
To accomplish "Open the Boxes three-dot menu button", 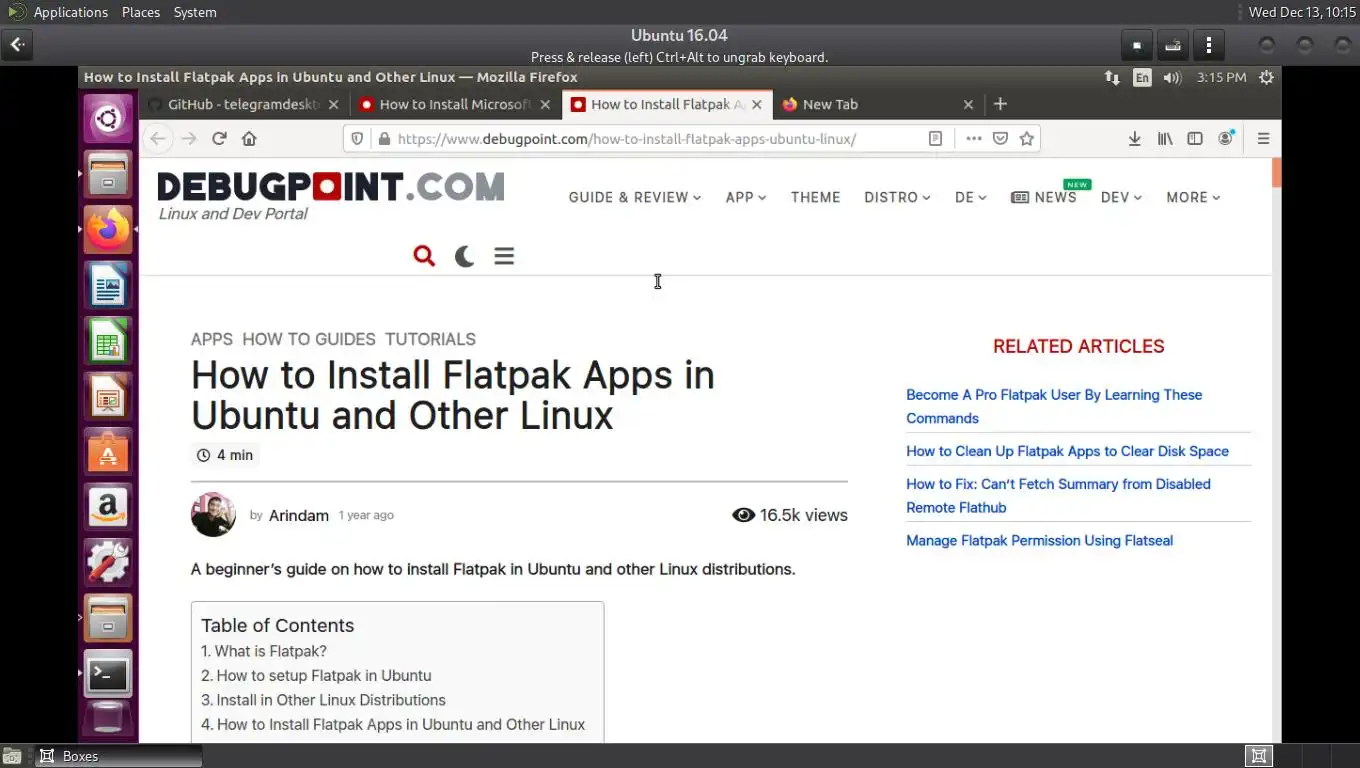I will 1209,45.
